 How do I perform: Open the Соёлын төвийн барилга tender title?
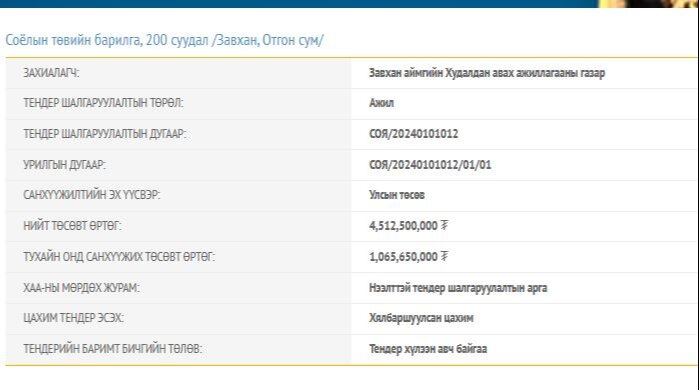[164, 40]
